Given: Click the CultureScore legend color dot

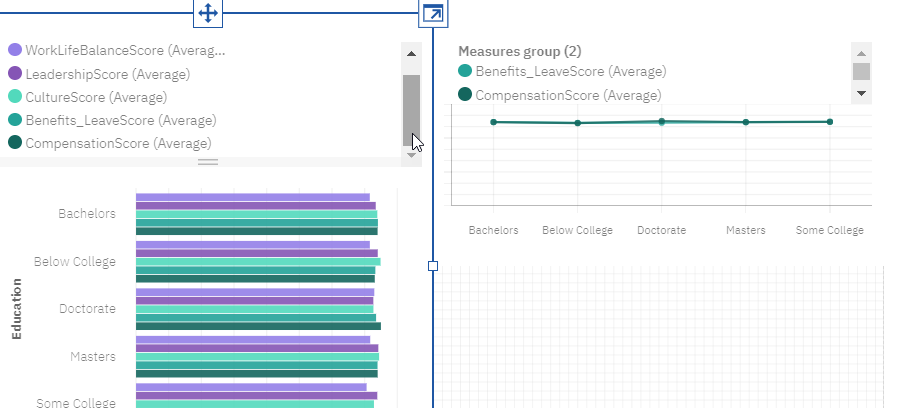Looking at the screenshot, I should [x=15, y=96].
